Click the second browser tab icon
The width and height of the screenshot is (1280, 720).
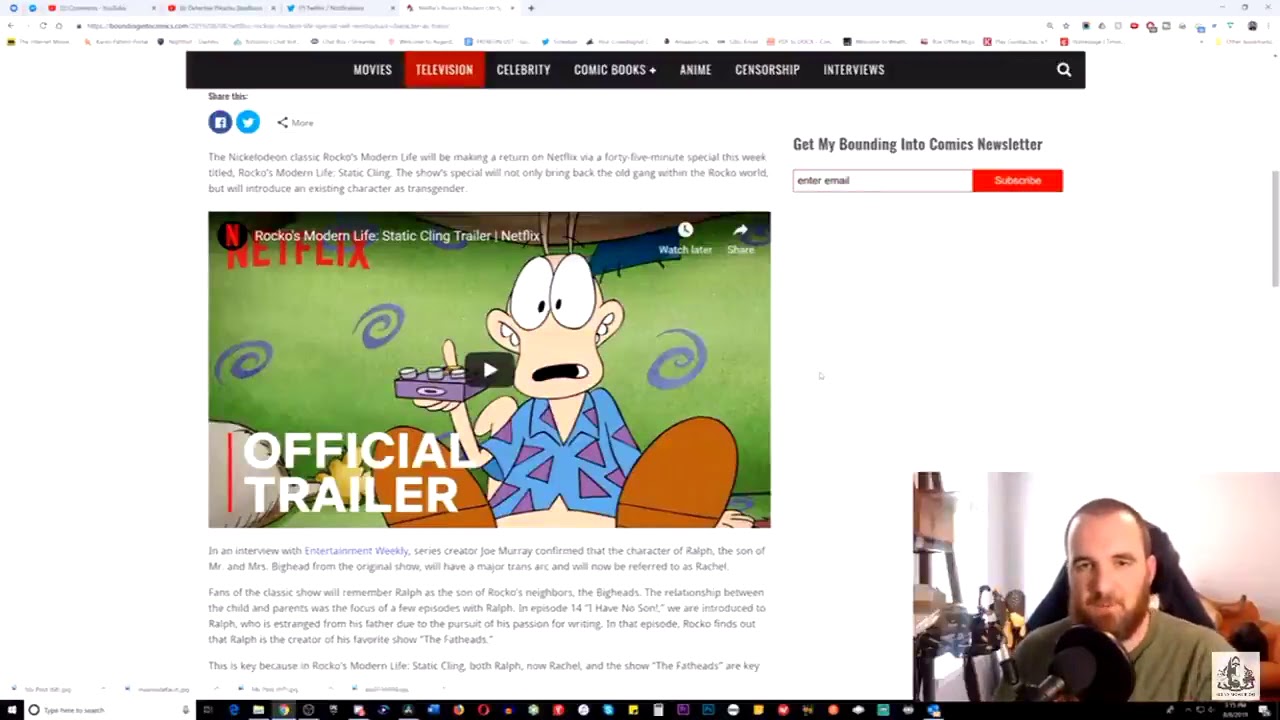pyautogui.click(x=32, y=8)
